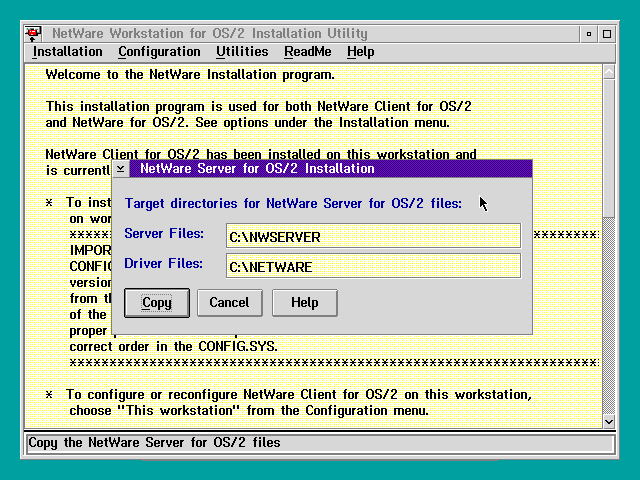Open the main window system menu icon

click(x=33, y=33)
